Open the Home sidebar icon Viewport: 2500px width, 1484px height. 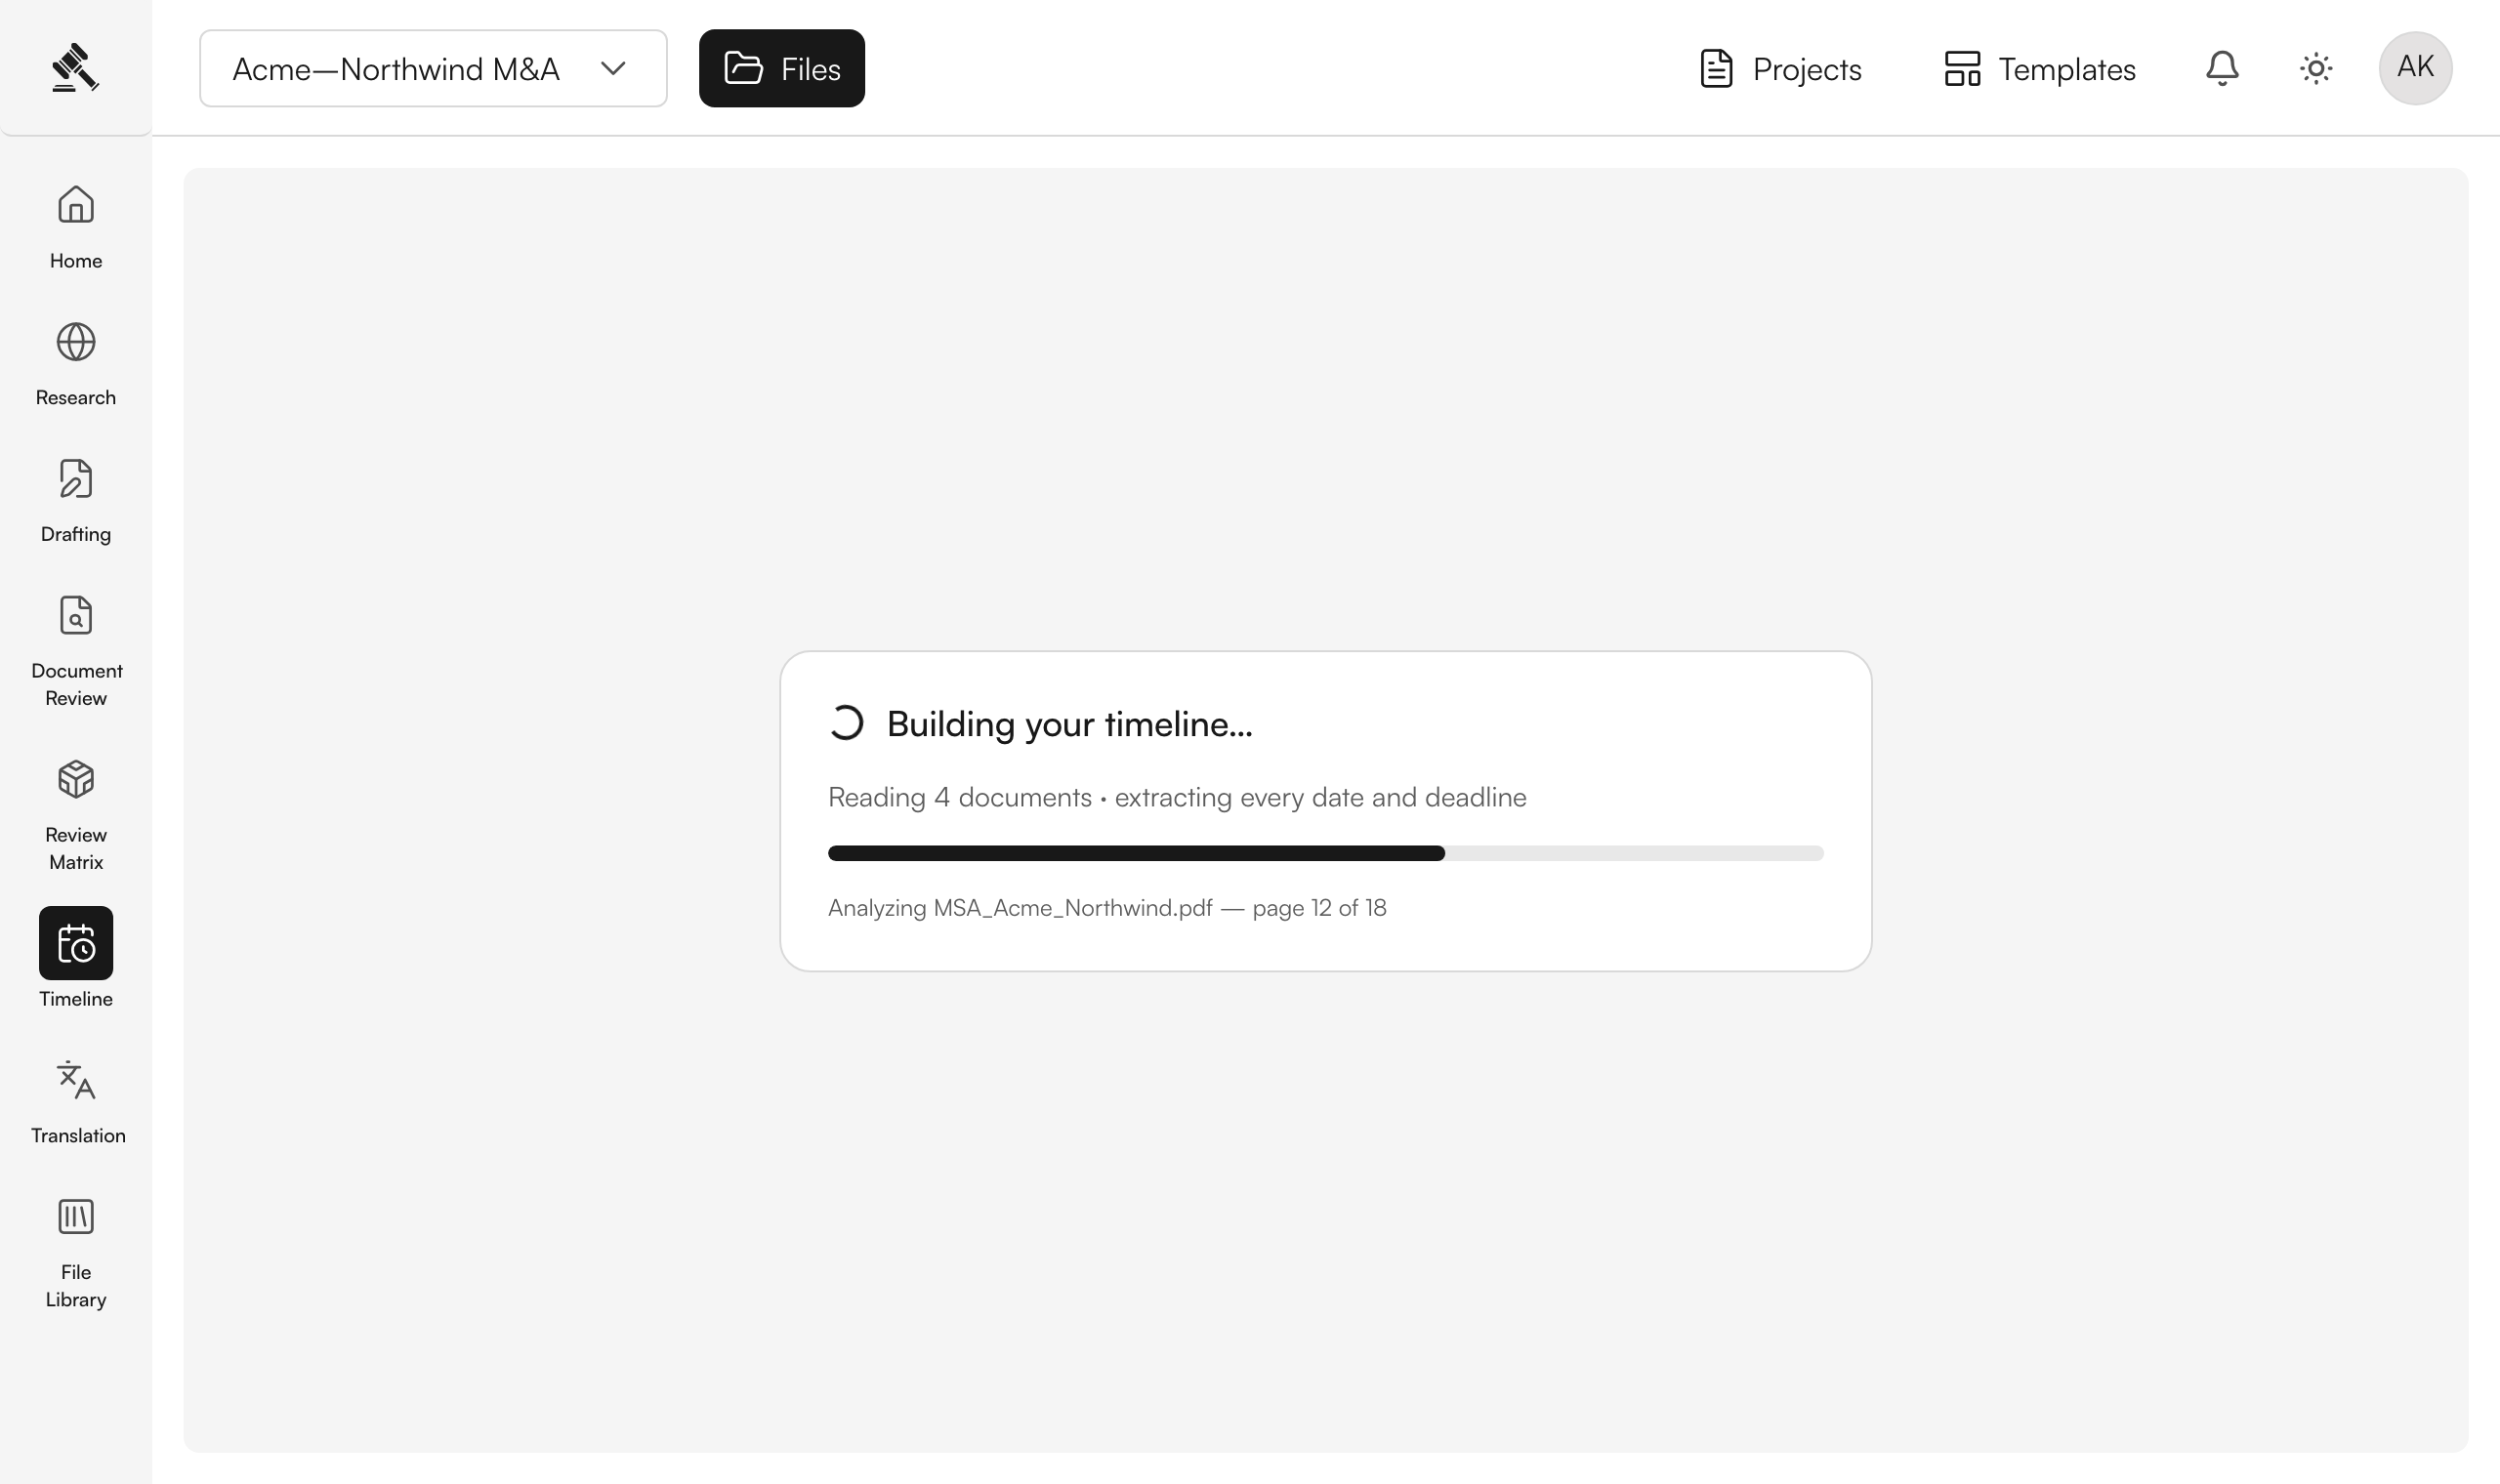click(x=76, y=205)
